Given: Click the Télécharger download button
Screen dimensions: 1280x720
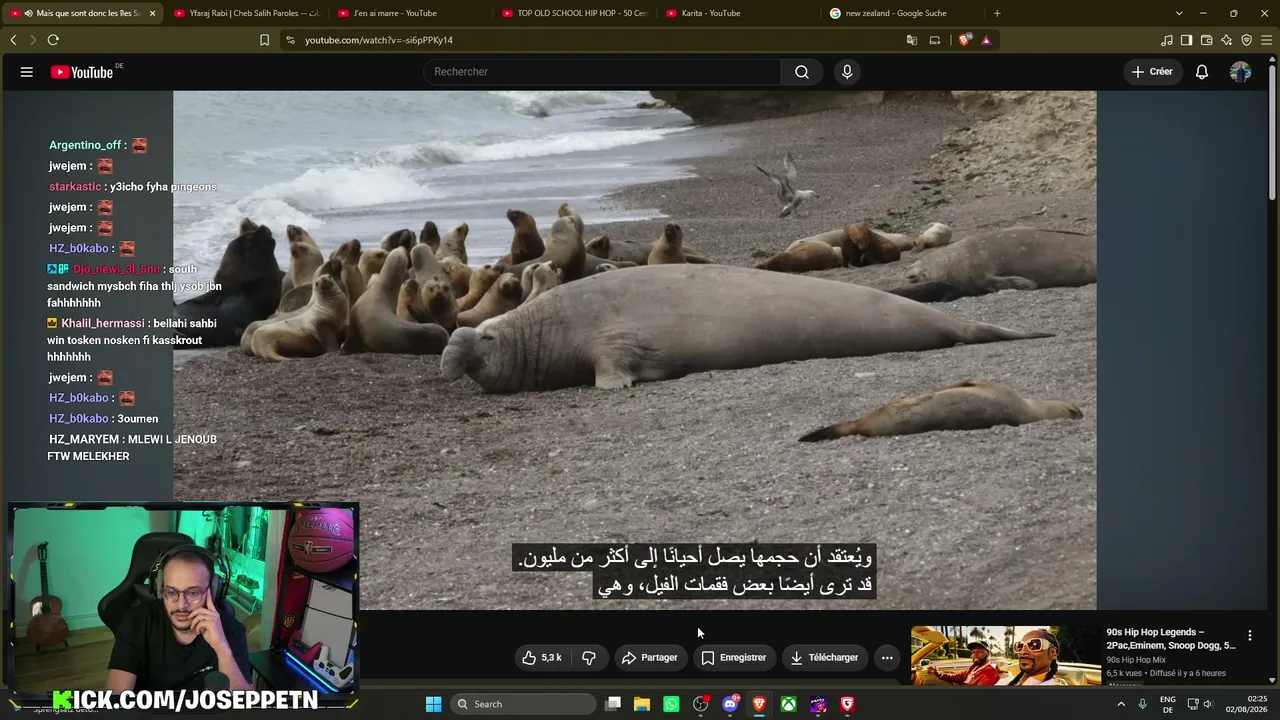Looking at the screenshot, I should click(824, 658).
